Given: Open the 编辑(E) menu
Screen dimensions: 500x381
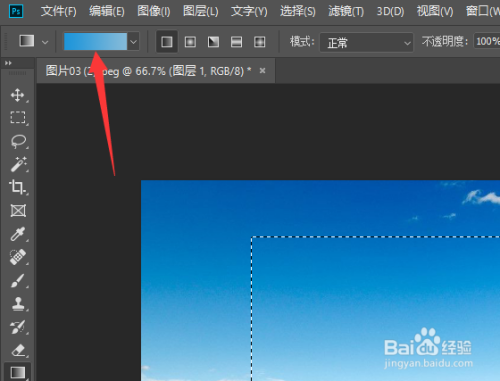Looking at the screenshot, I should pos(107,12).
